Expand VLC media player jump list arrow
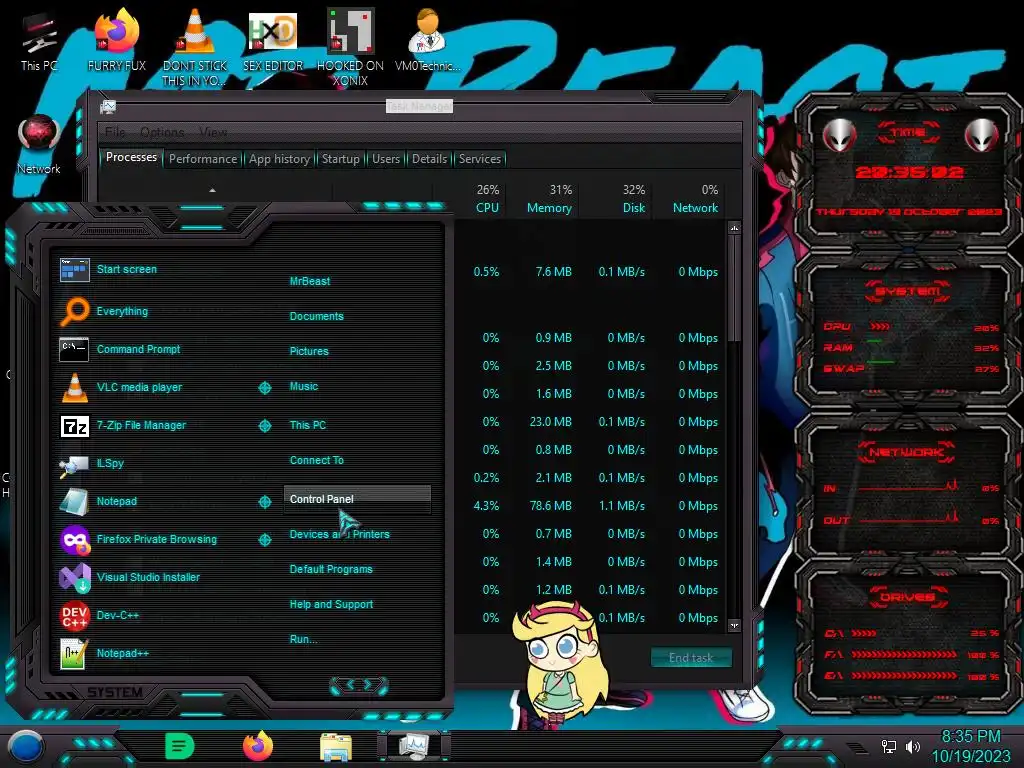1024x768 pixels. pos(264,388)
